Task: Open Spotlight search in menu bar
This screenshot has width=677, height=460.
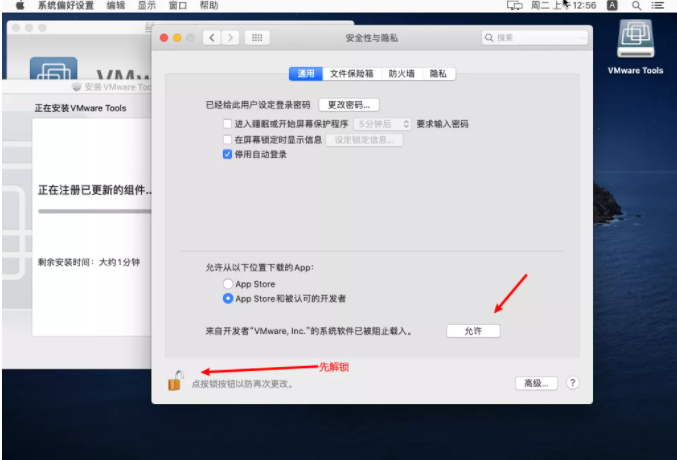Action: click(636, 6)
